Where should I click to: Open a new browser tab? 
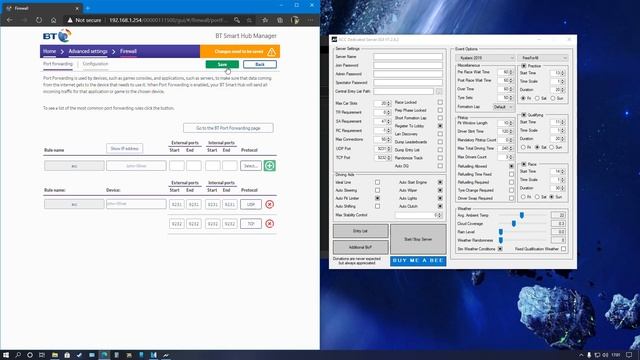[x=88, y=8]
